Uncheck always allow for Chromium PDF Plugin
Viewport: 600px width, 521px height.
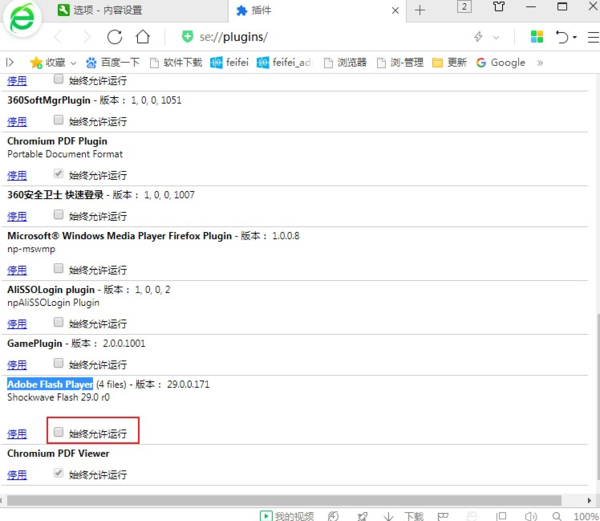59,174
